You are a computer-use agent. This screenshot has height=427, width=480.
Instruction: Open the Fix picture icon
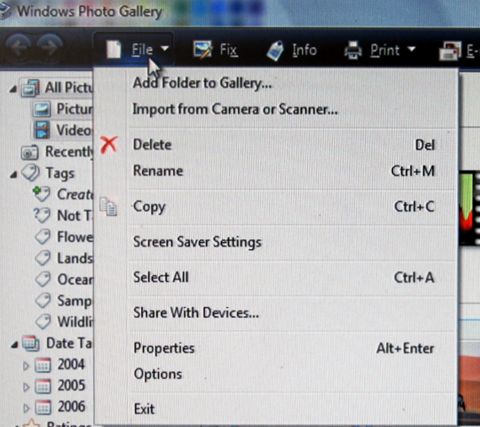tap(202, 50)
